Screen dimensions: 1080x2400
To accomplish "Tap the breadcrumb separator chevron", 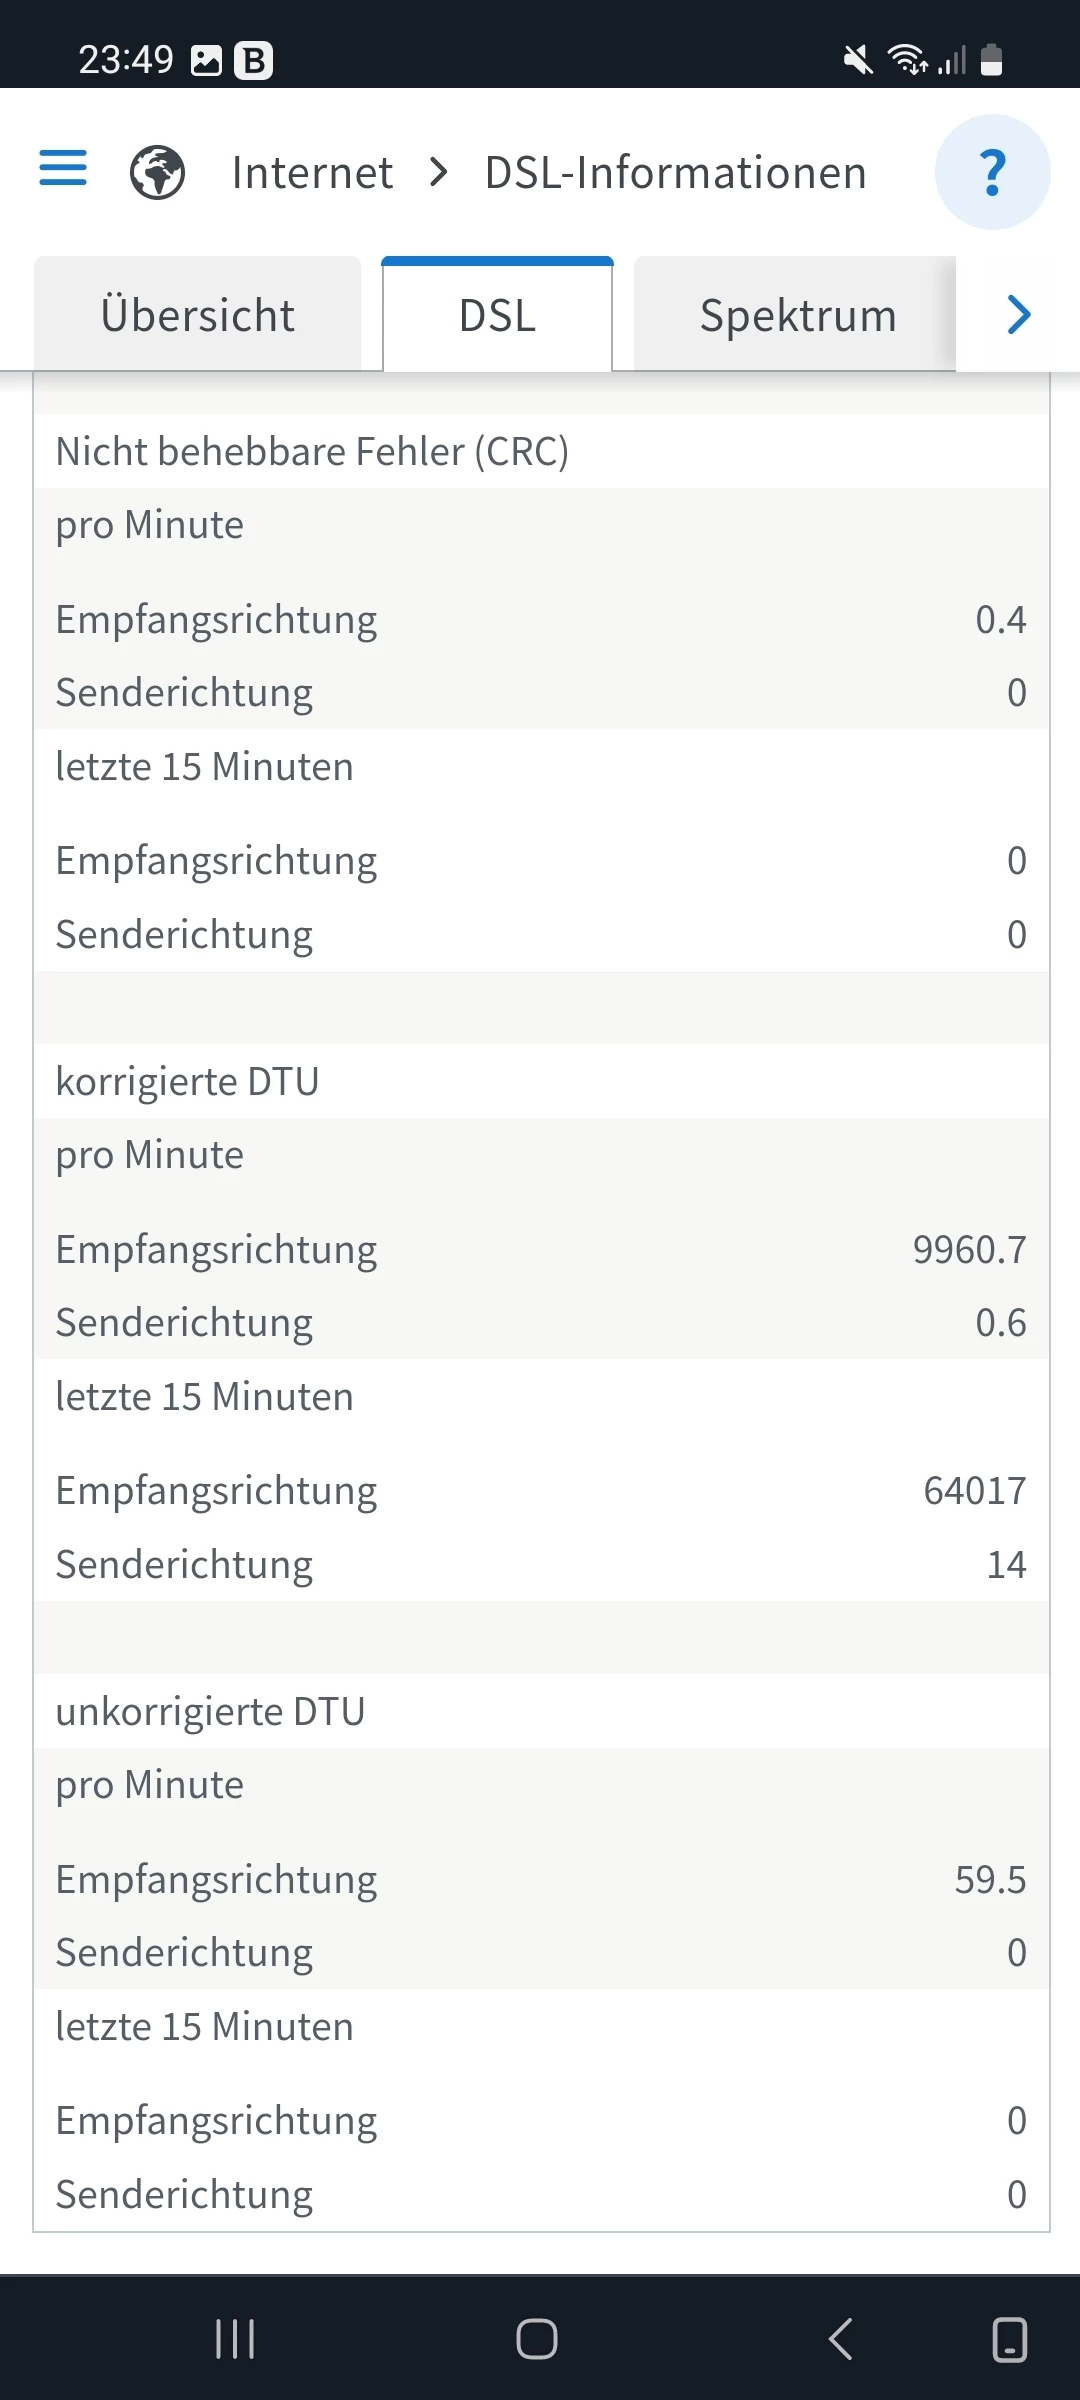I will tap(438, 173).
